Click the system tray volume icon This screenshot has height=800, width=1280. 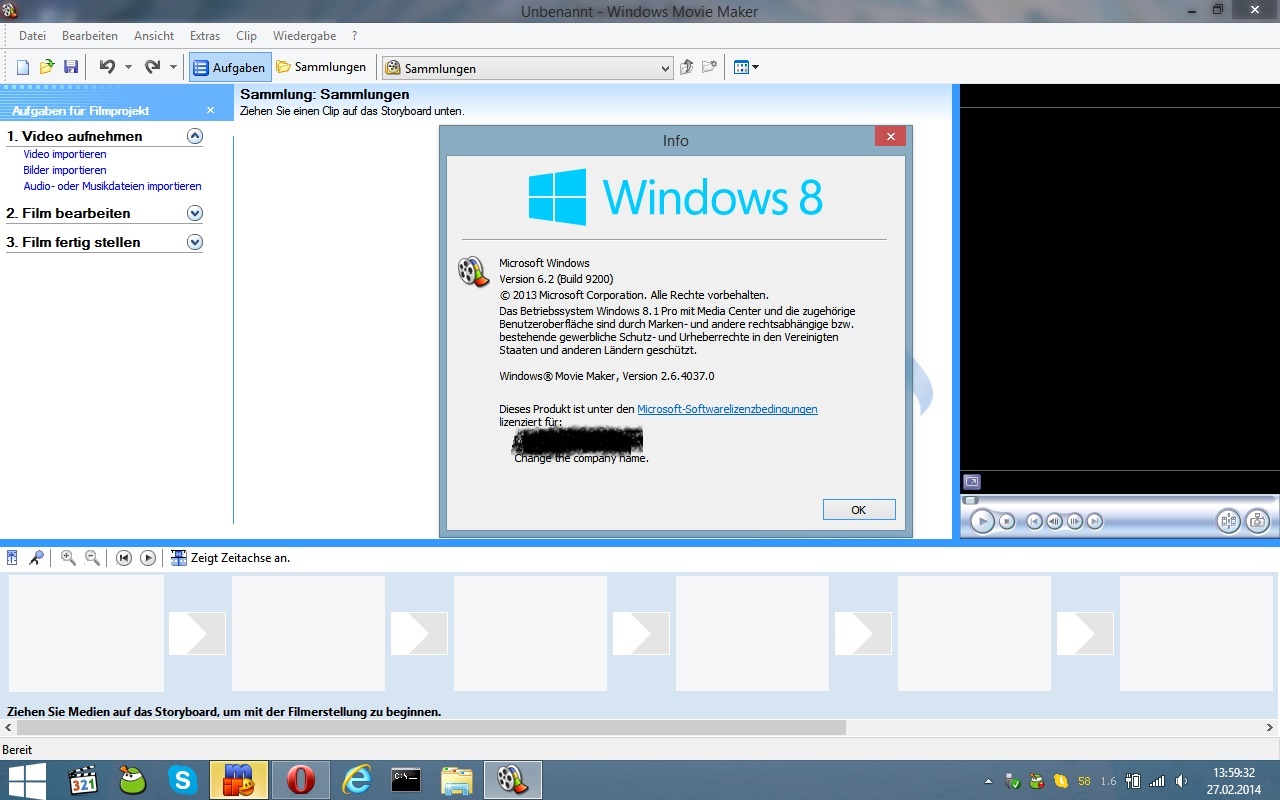1182,781
